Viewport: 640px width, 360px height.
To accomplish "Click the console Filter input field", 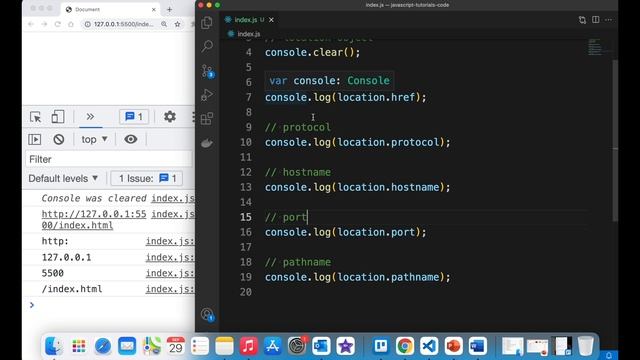I will [x=109, y=159].
